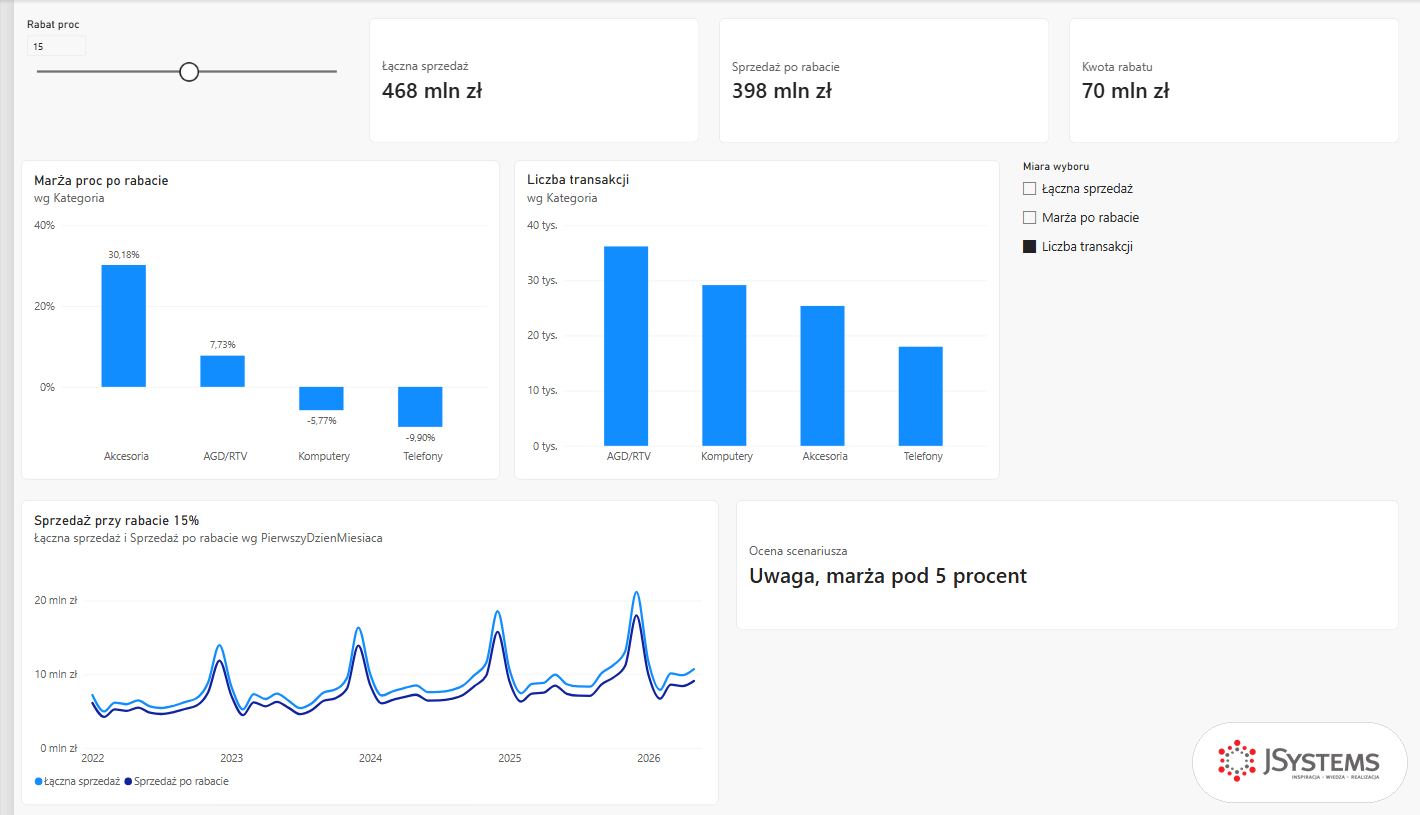
Task: Tick the Łączna sprzedaż checkbox
Action: click(x=1029, y=189)
